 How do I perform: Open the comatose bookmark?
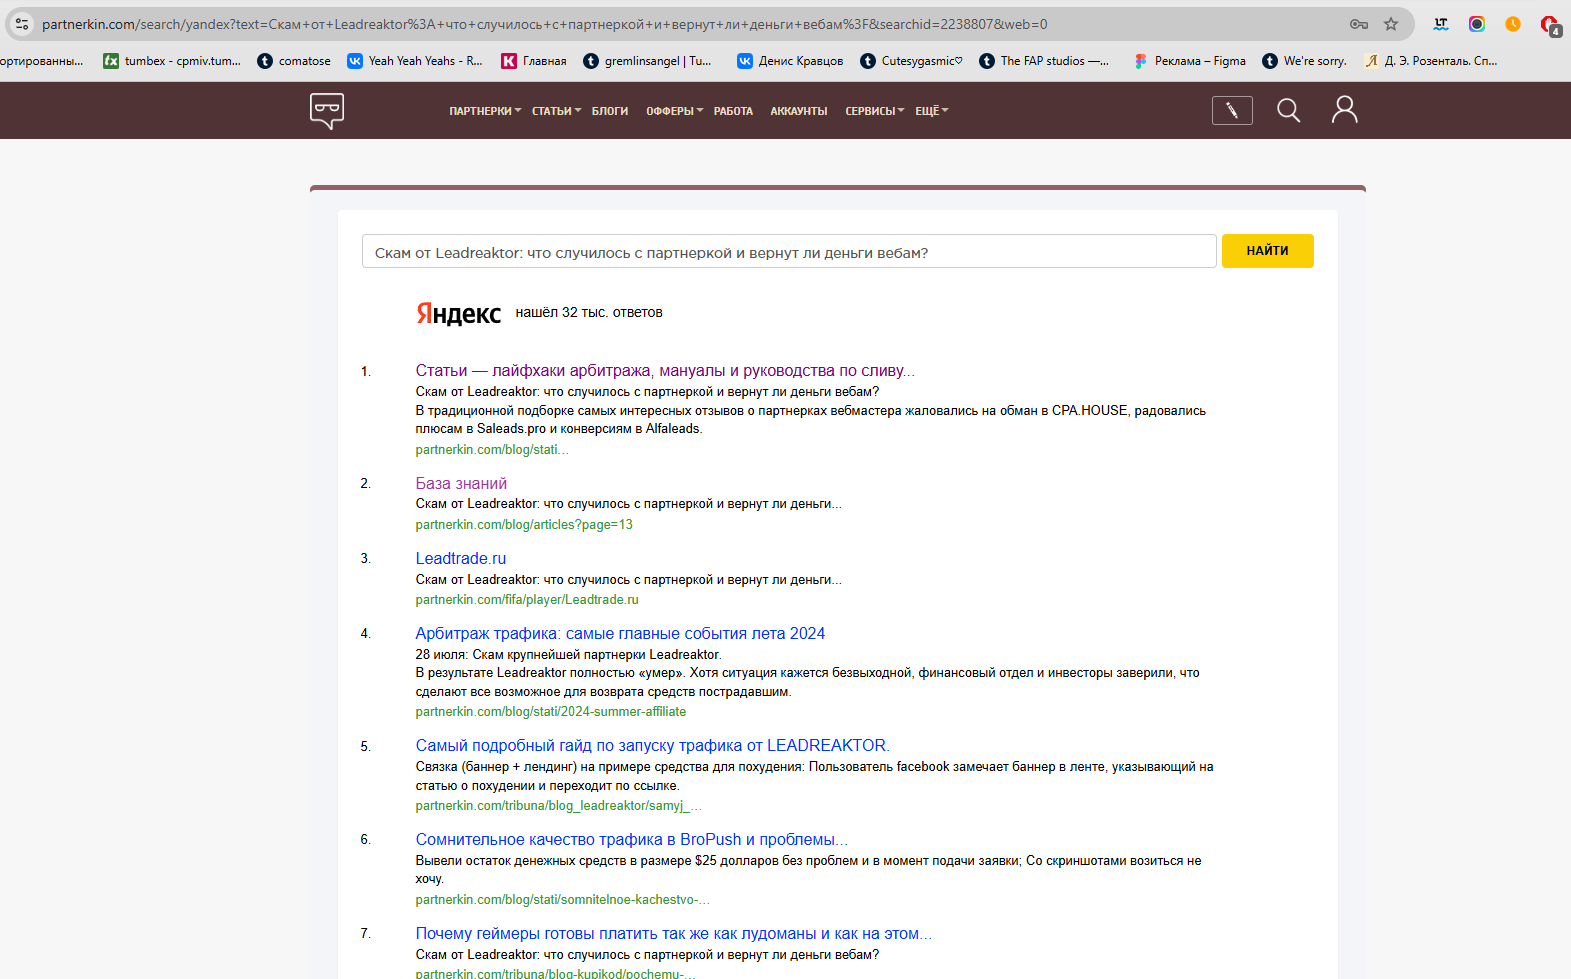(294, 61)
